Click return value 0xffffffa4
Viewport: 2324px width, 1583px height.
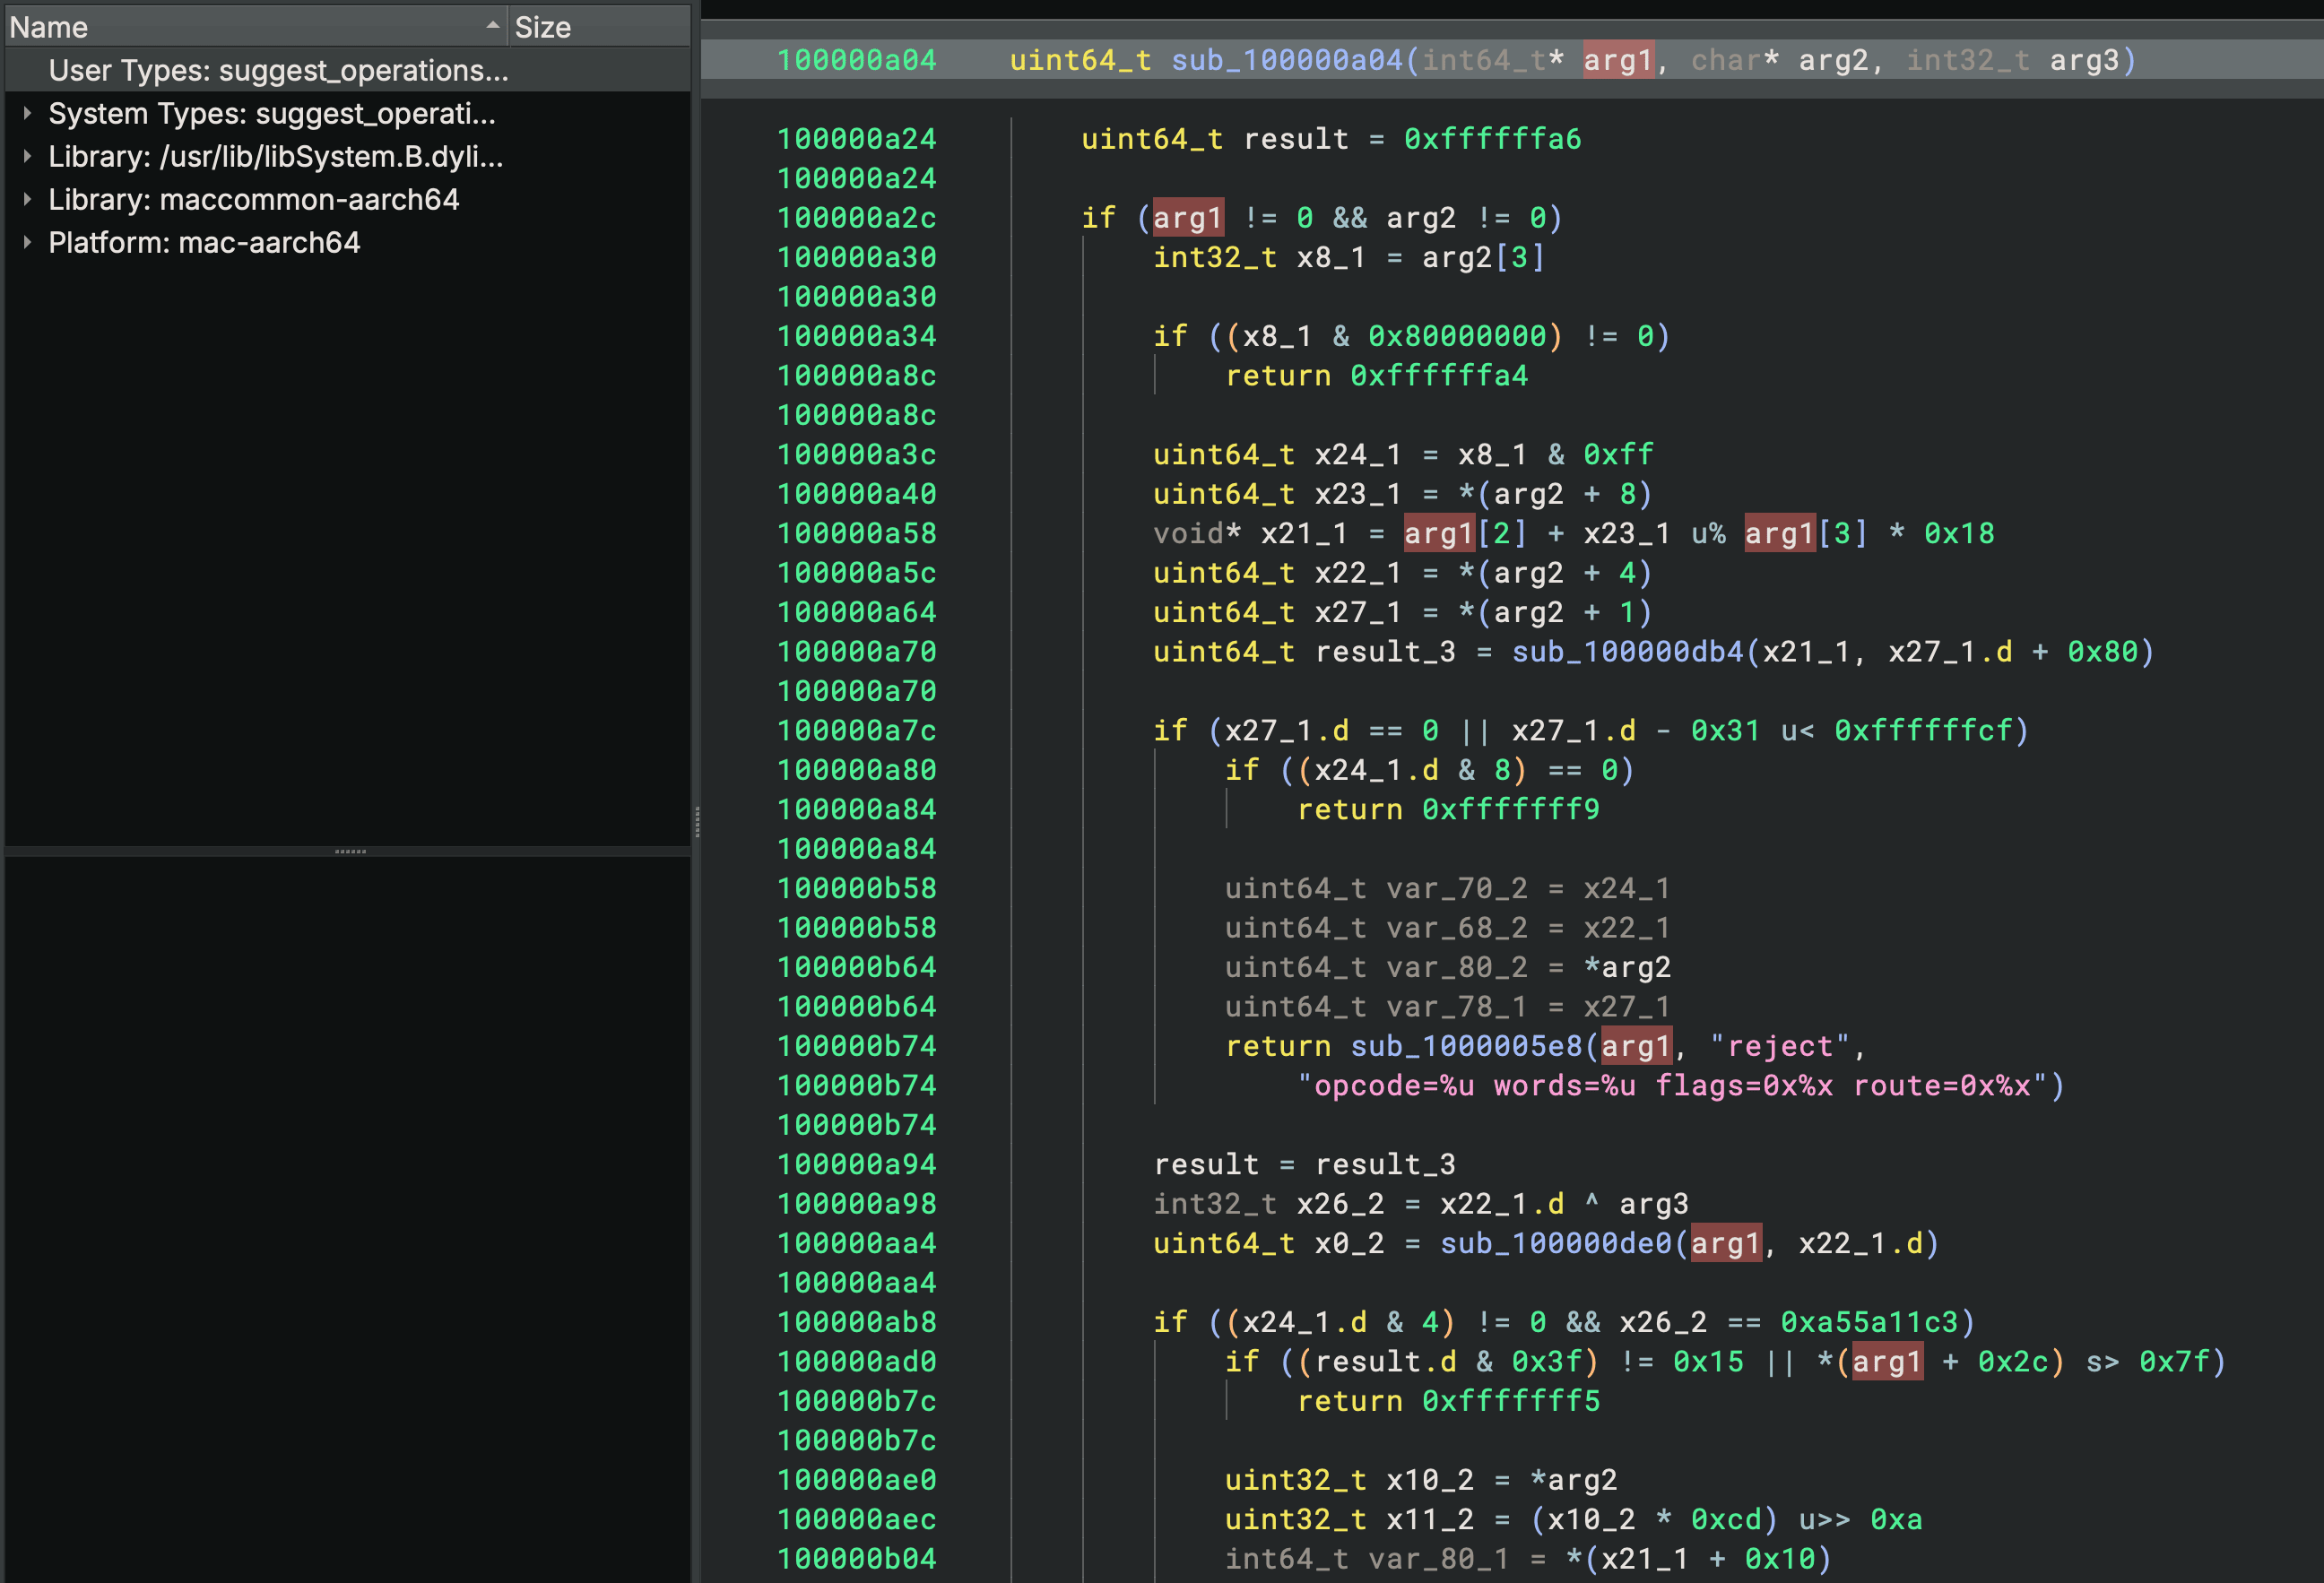1439,376
